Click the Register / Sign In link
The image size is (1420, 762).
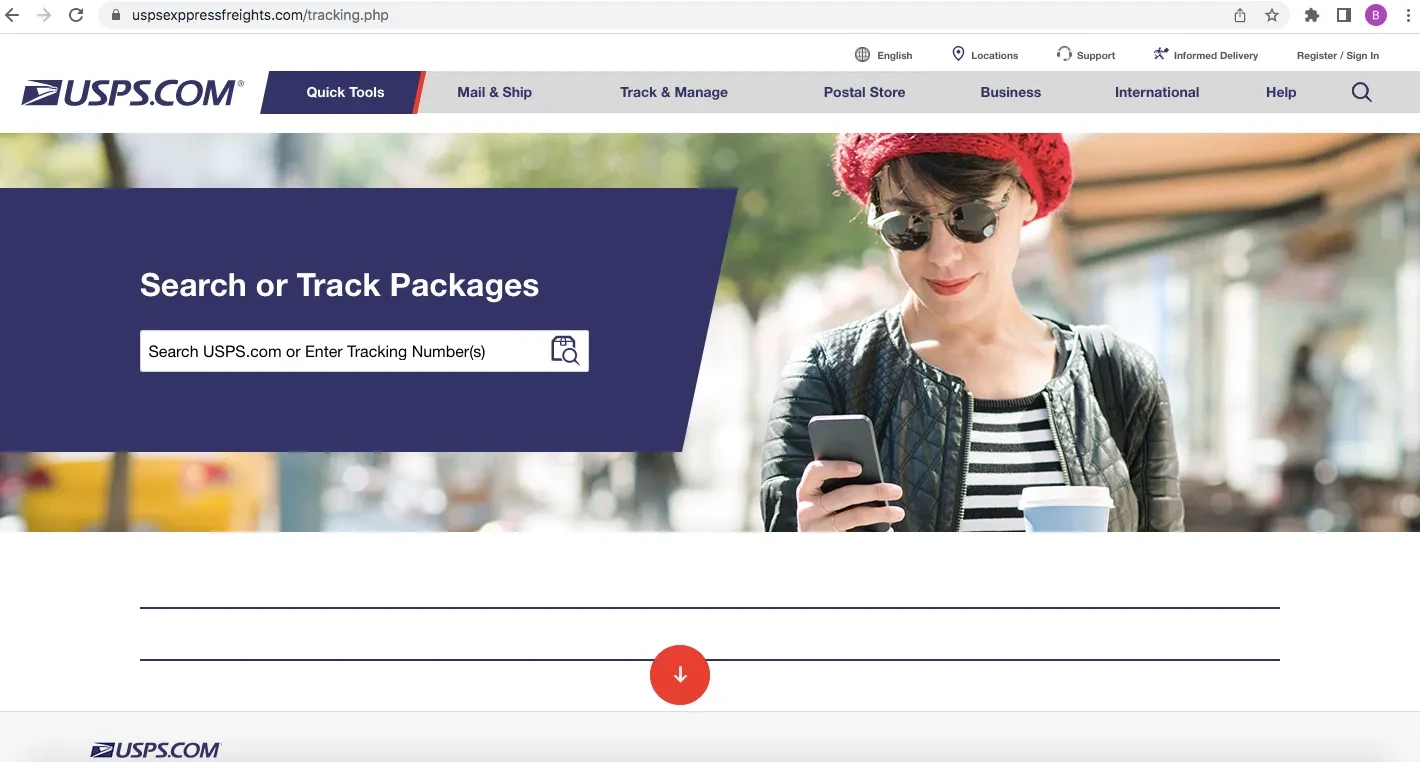point(1337,55)
